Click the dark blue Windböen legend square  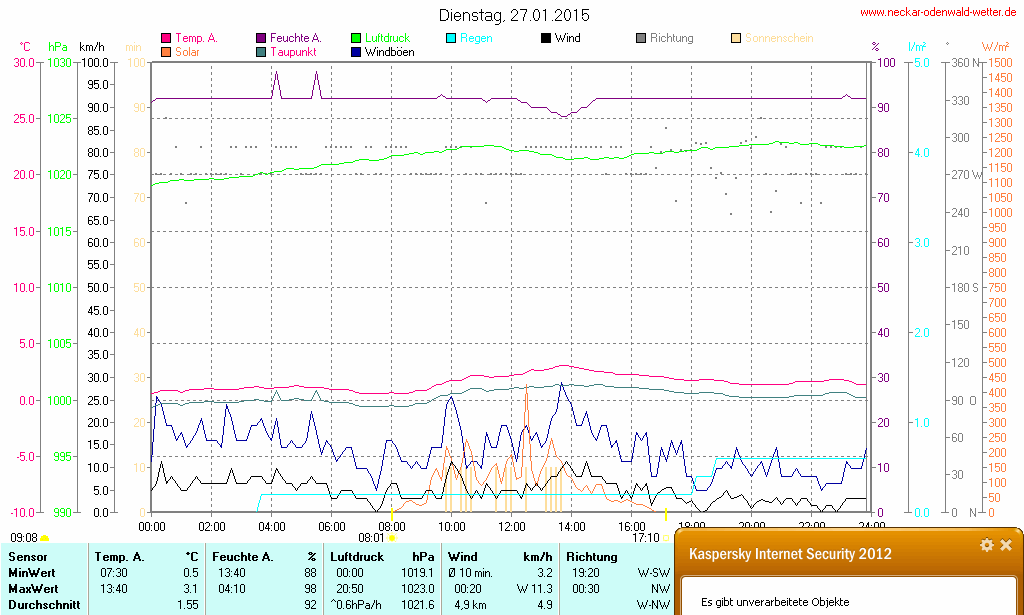tap(356, 51)
